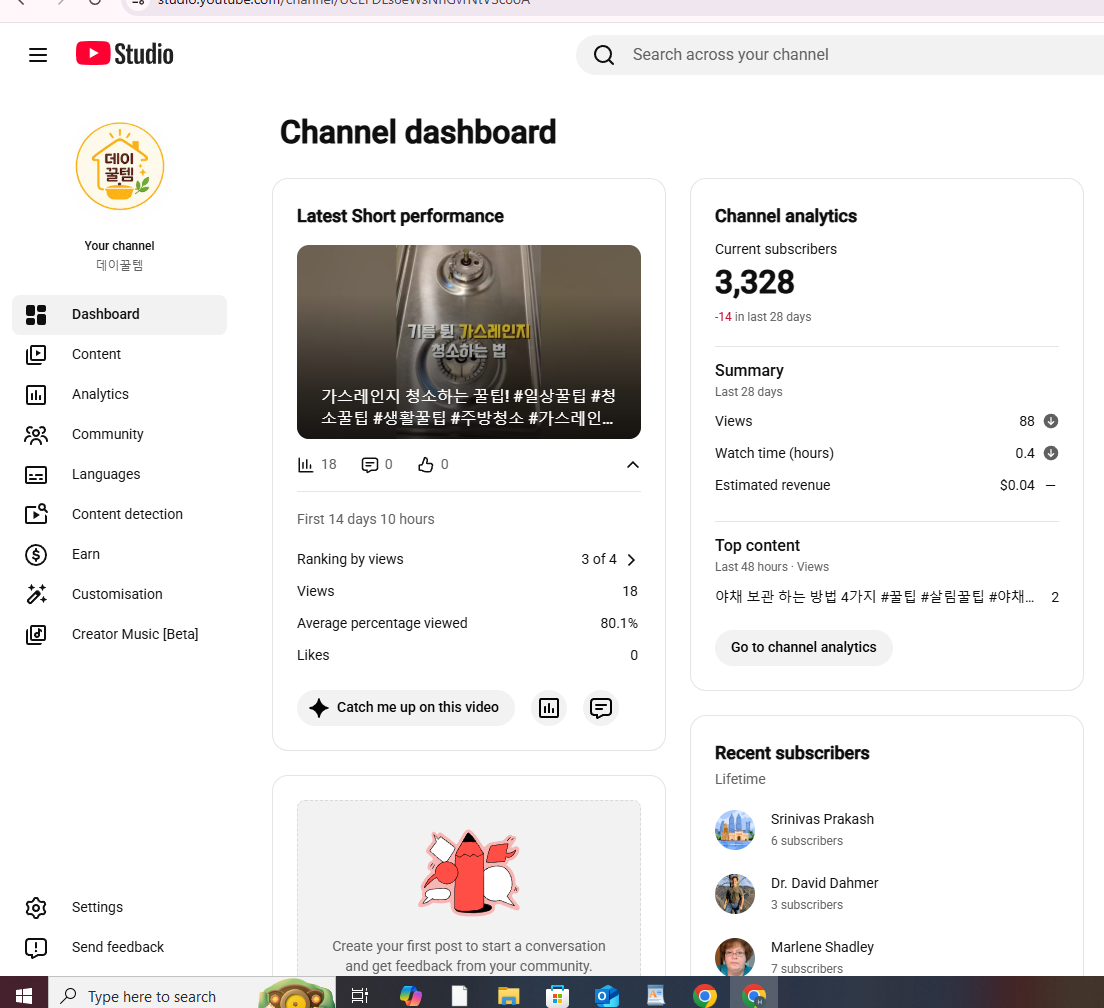Click the Send feedback exclamation icon
Image resolution: width=1104 pixels, height=1008 pixels.
tap(36, 948)
